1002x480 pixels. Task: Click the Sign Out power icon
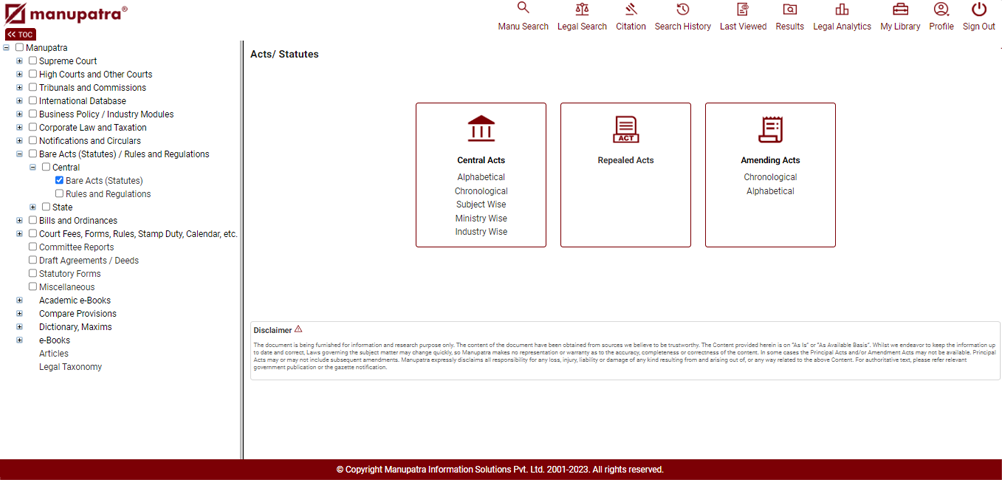click(x=978, y=9)
